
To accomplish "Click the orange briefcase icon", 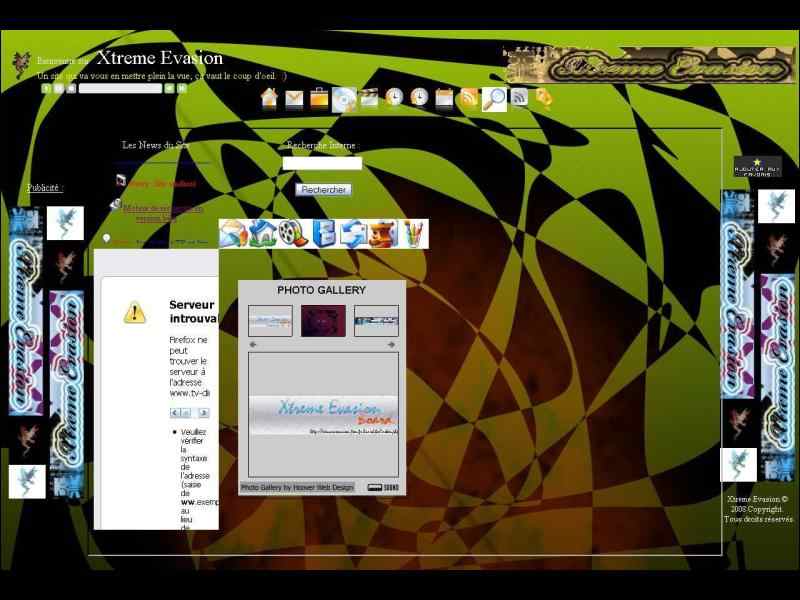I will coord(319,98).
